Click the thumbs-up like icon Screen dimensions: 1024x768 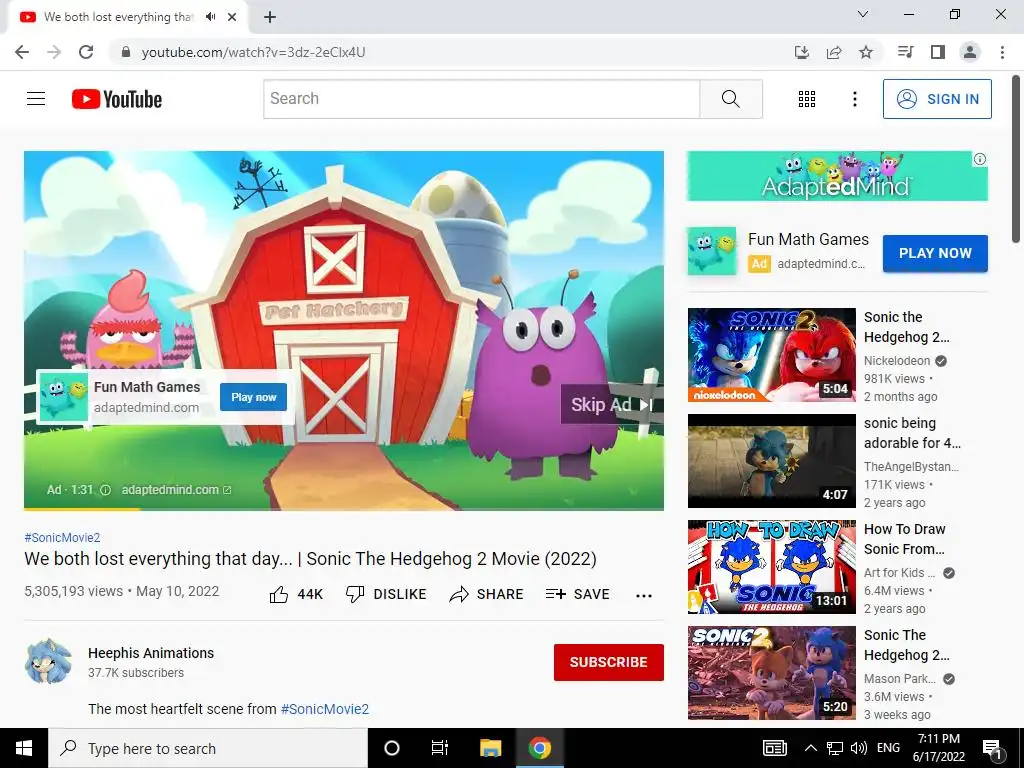click(279, 594)
